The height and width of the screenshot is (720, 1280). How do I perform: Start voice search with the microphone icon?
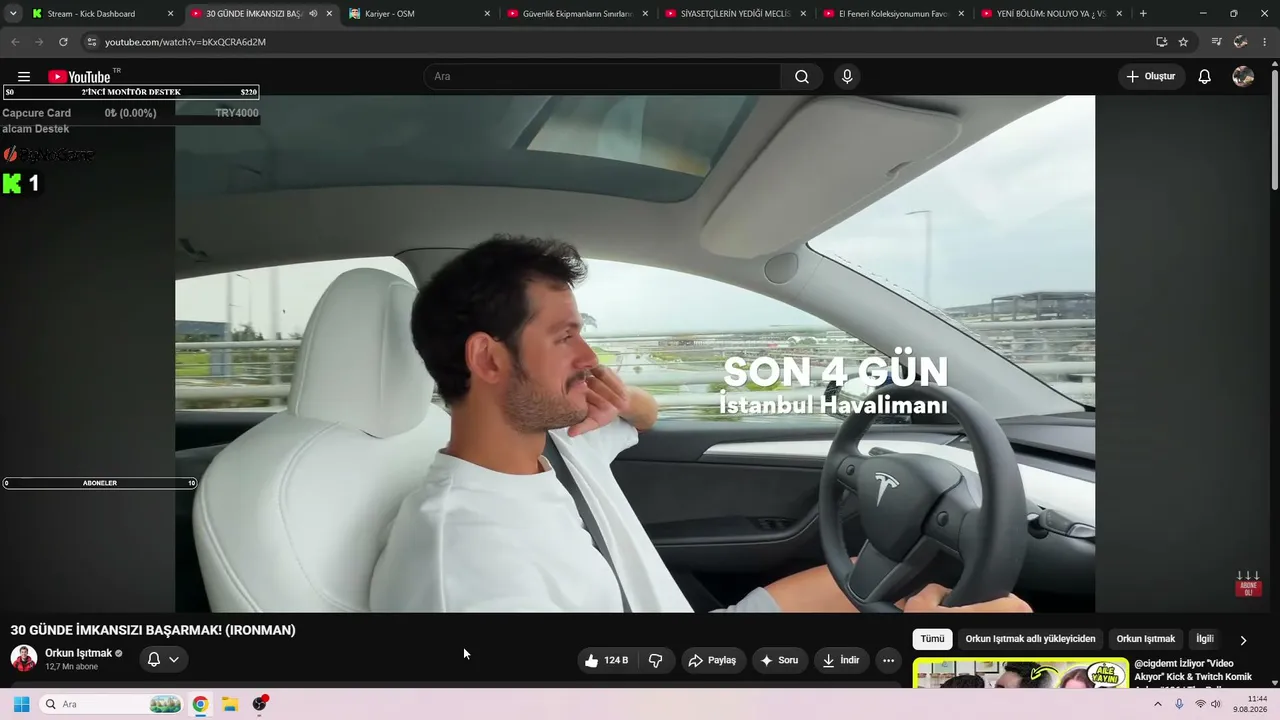coord(847,77)
